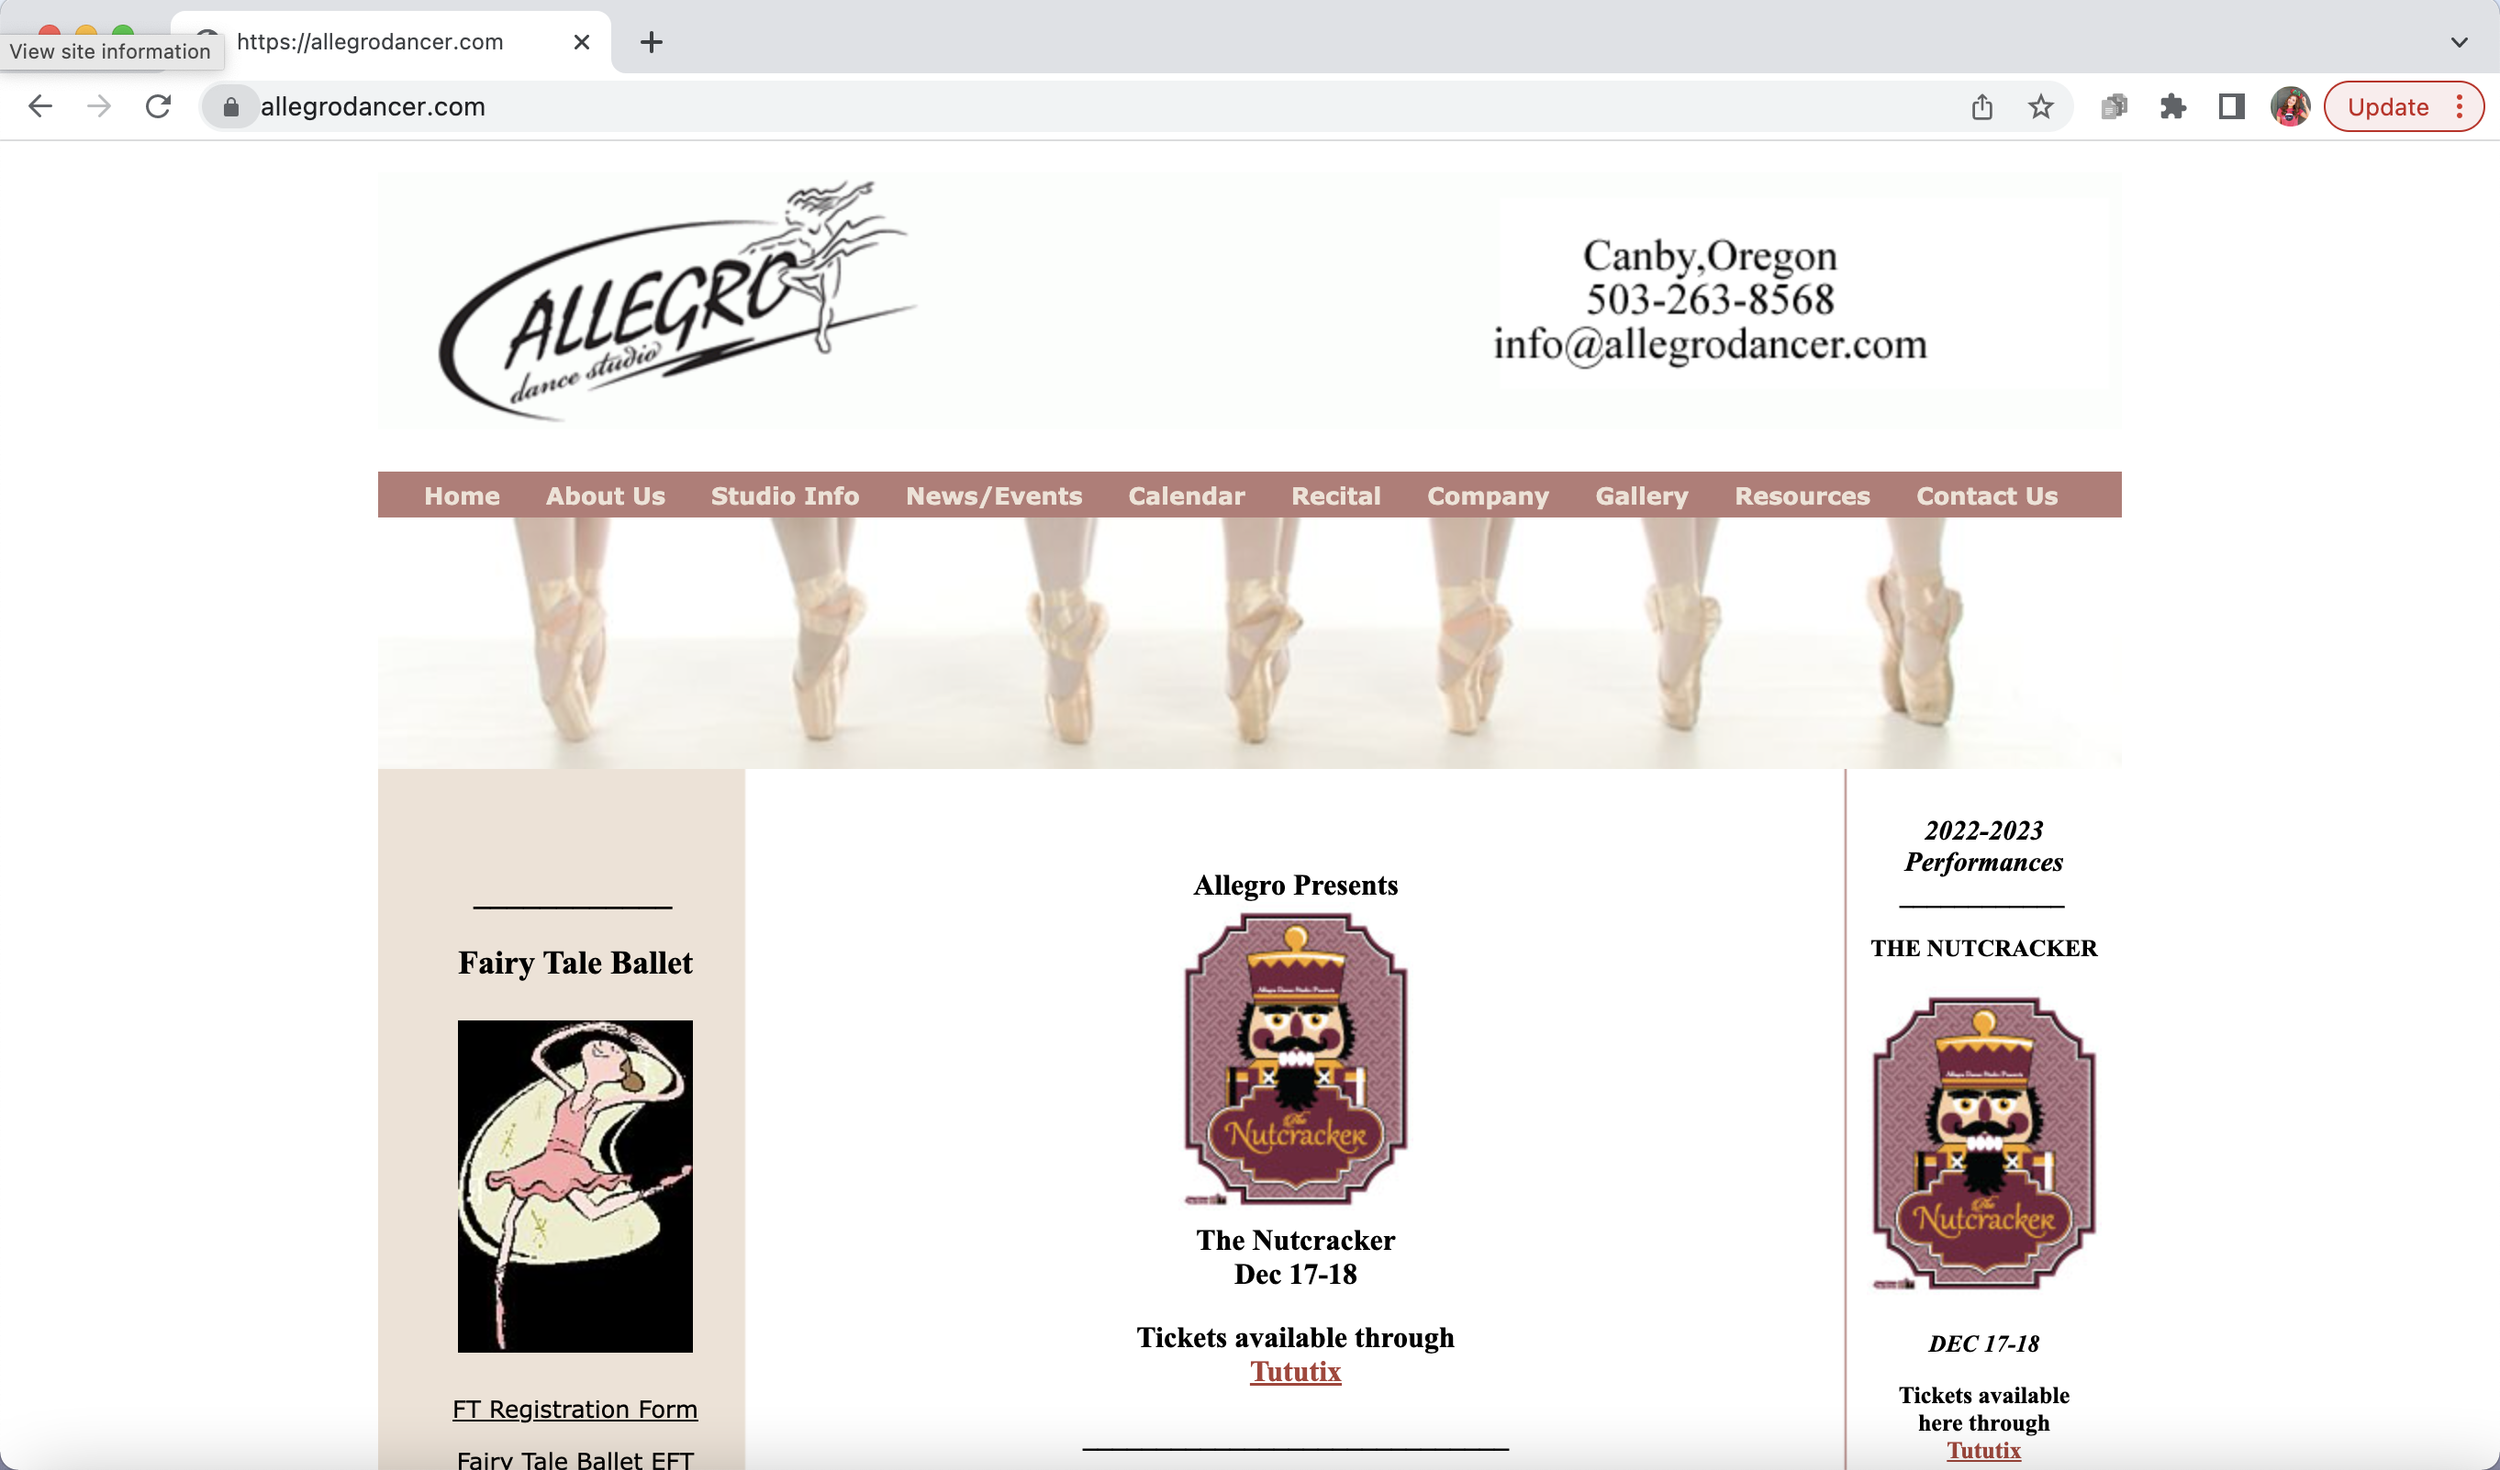Reload the page with the refresh icon

(x=158, y=106)
